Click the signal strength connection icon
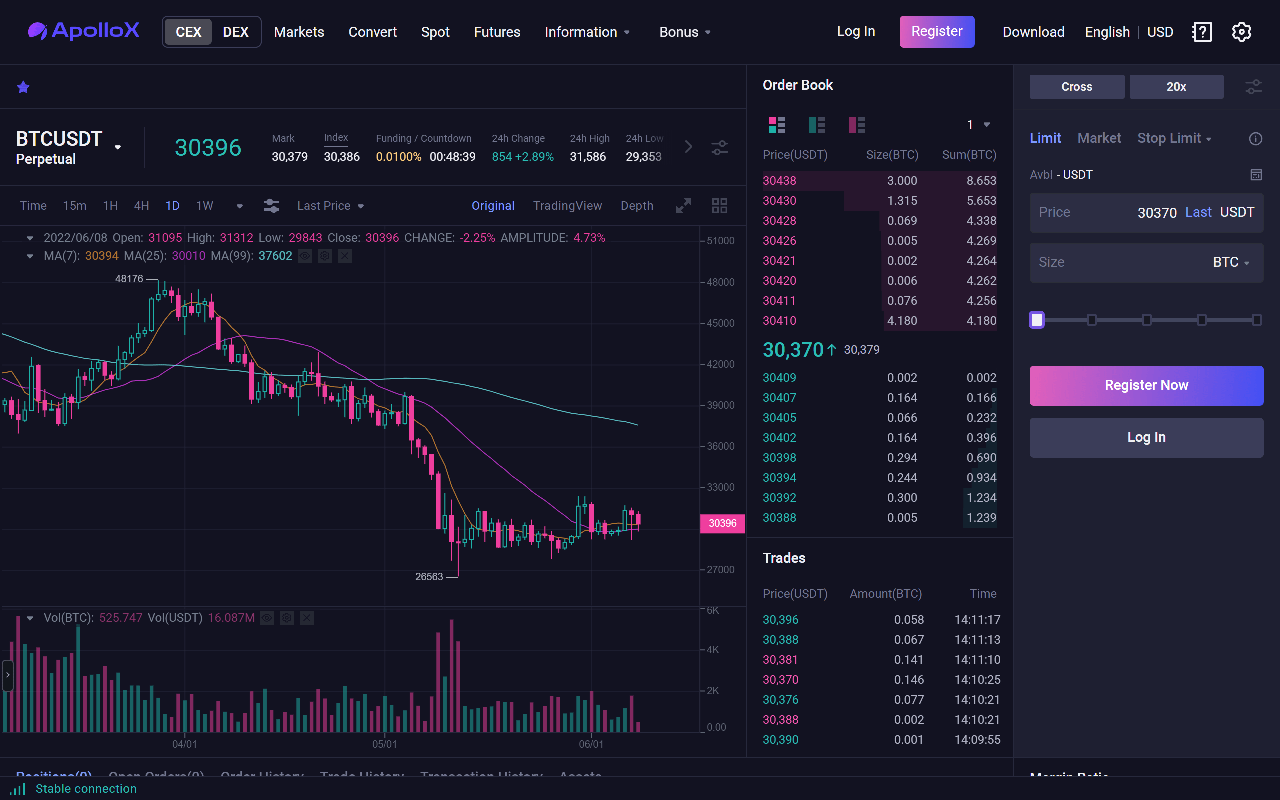This screenshot has height=800, width=1280. coord(18,789)
